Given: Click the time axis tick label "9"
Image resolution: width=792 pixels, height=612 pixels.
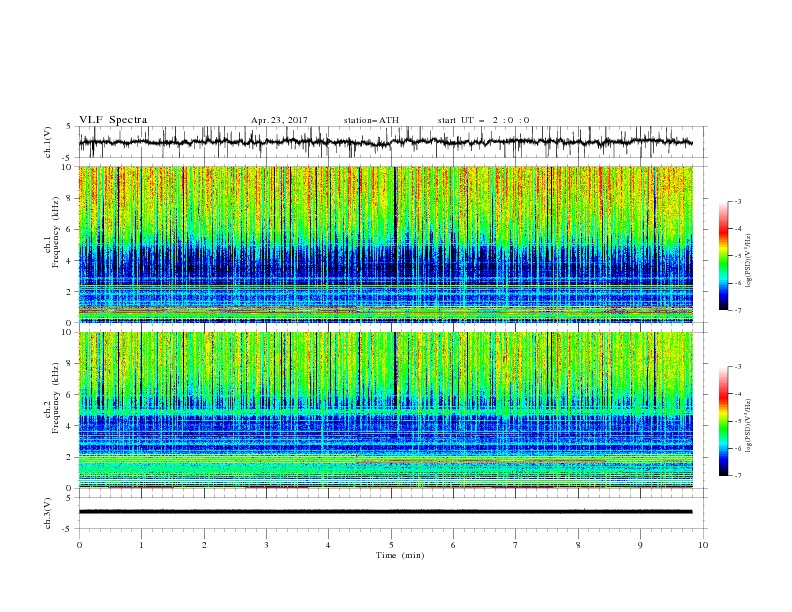Looking at the screenshot, I should pos(640,545).
